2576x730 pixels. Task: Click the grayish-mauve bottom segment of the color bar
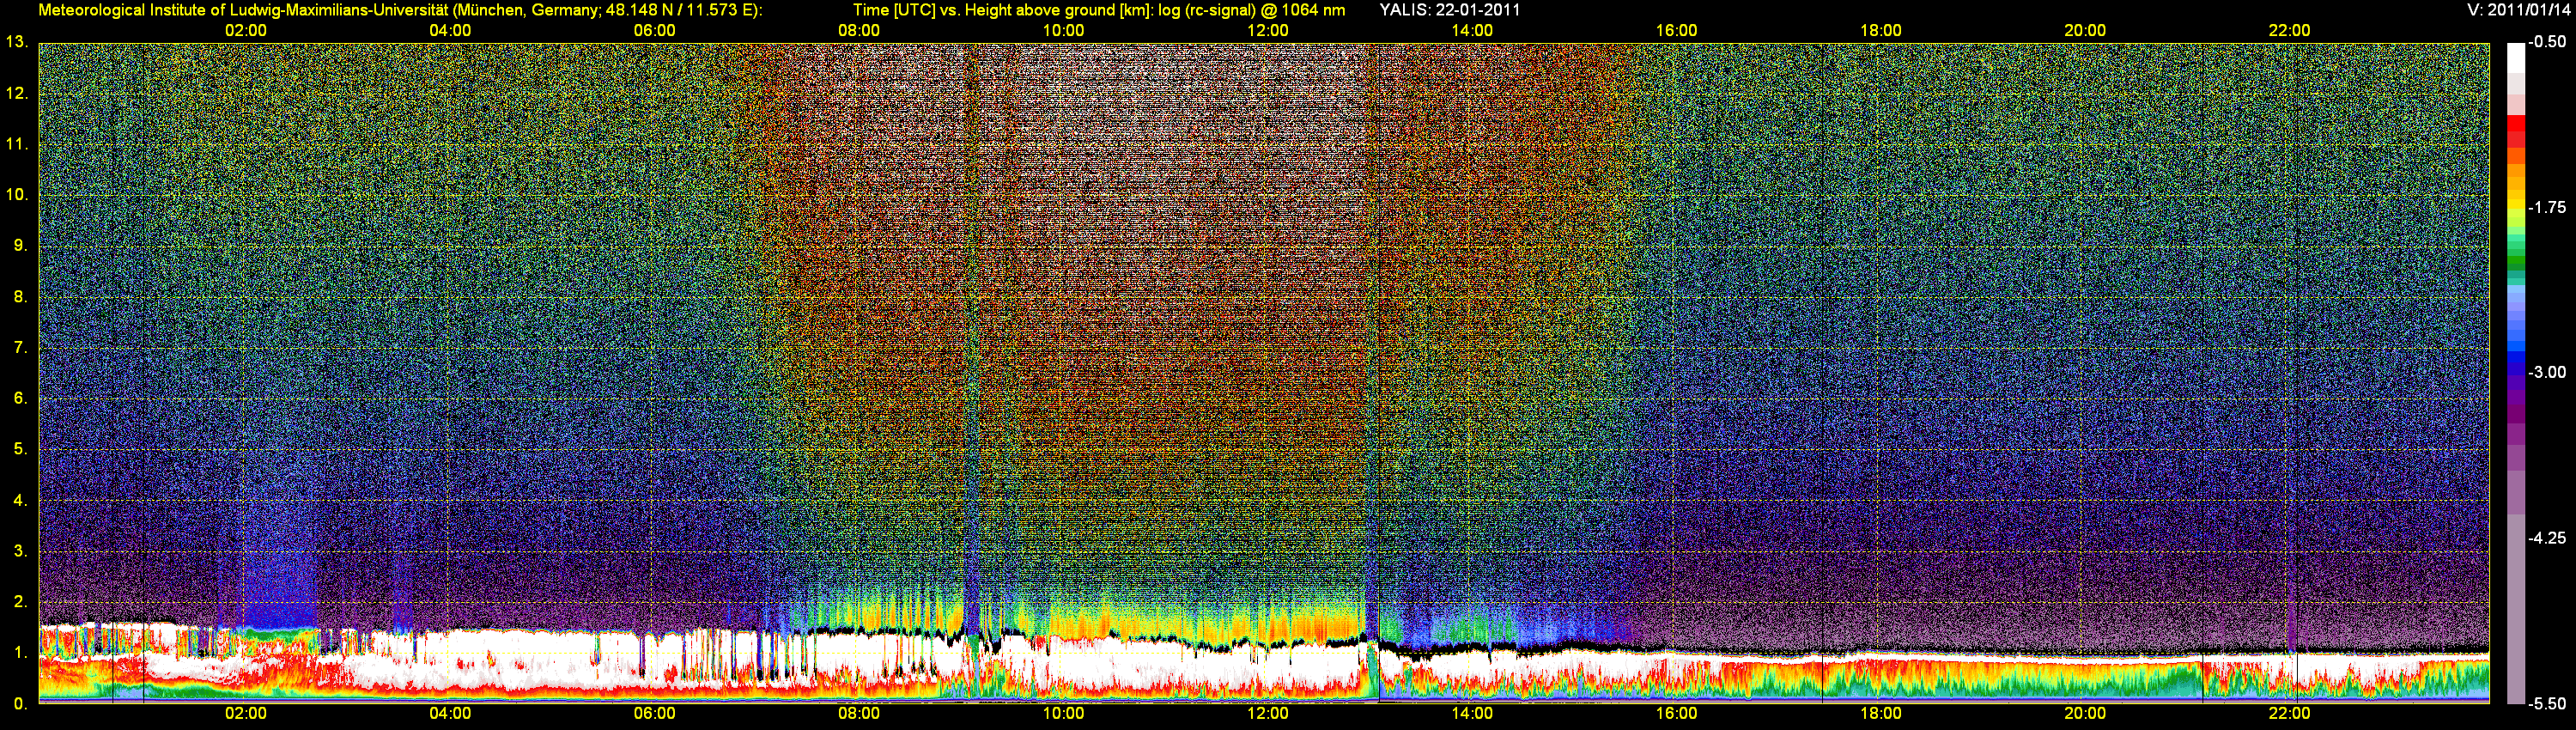click(2516, 610)
